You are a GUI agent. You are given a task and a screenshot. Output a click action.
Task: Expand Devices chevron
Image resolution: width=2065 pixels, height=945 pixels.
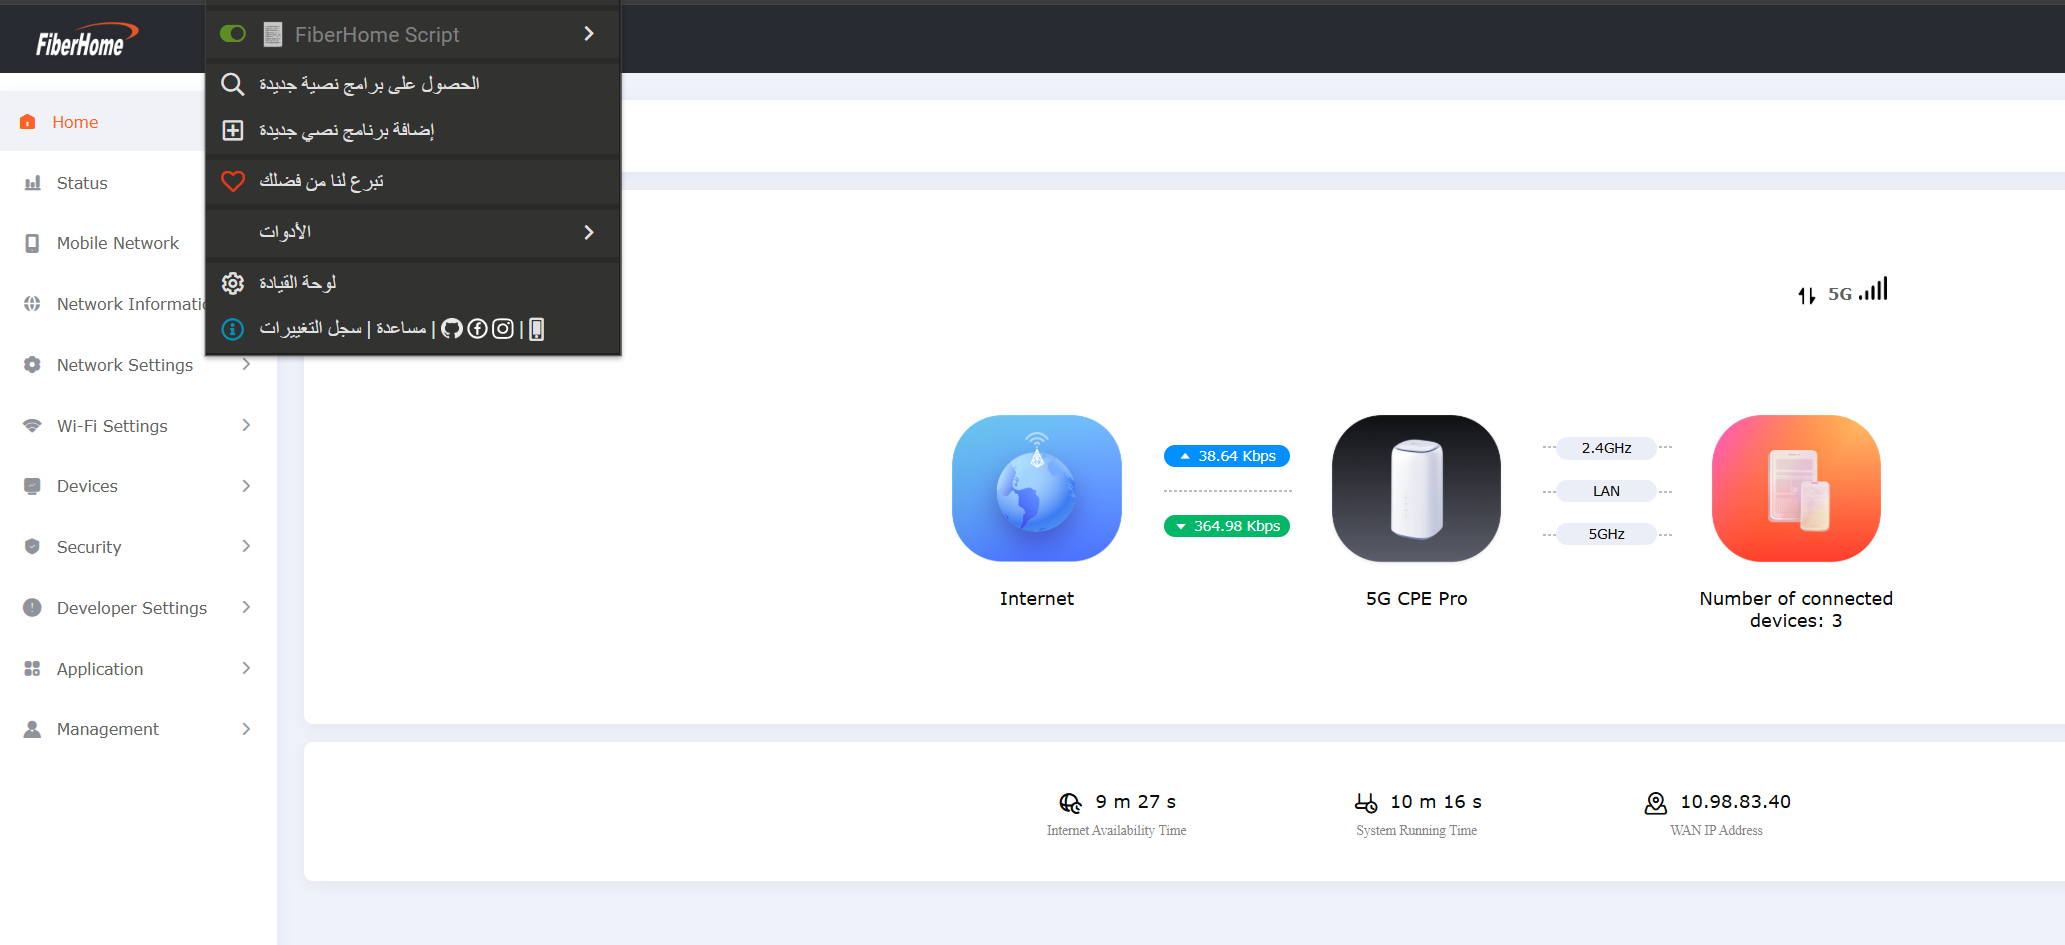point(246,486)
